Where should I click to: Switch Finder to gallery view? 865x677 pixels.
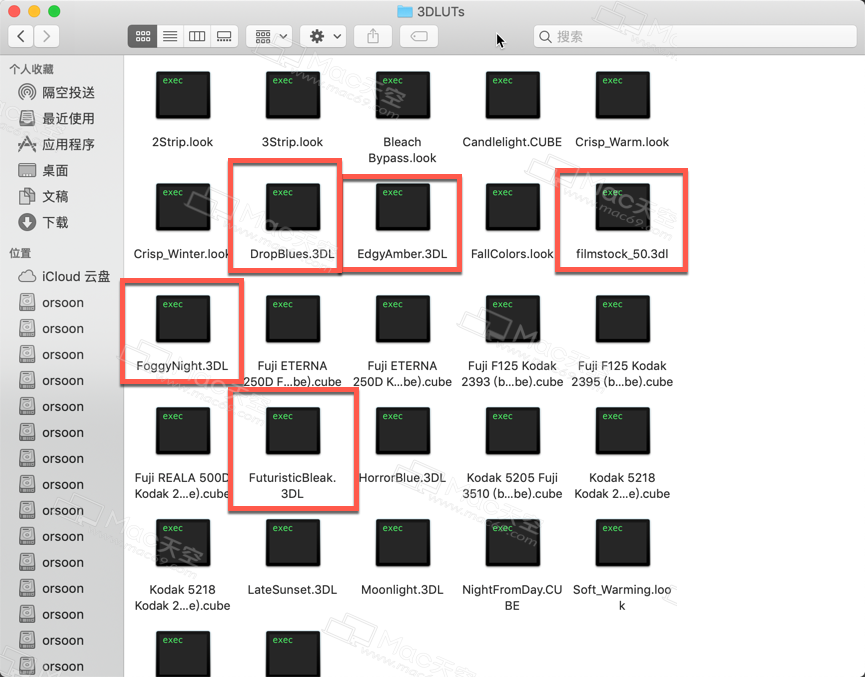pos(224,36)
